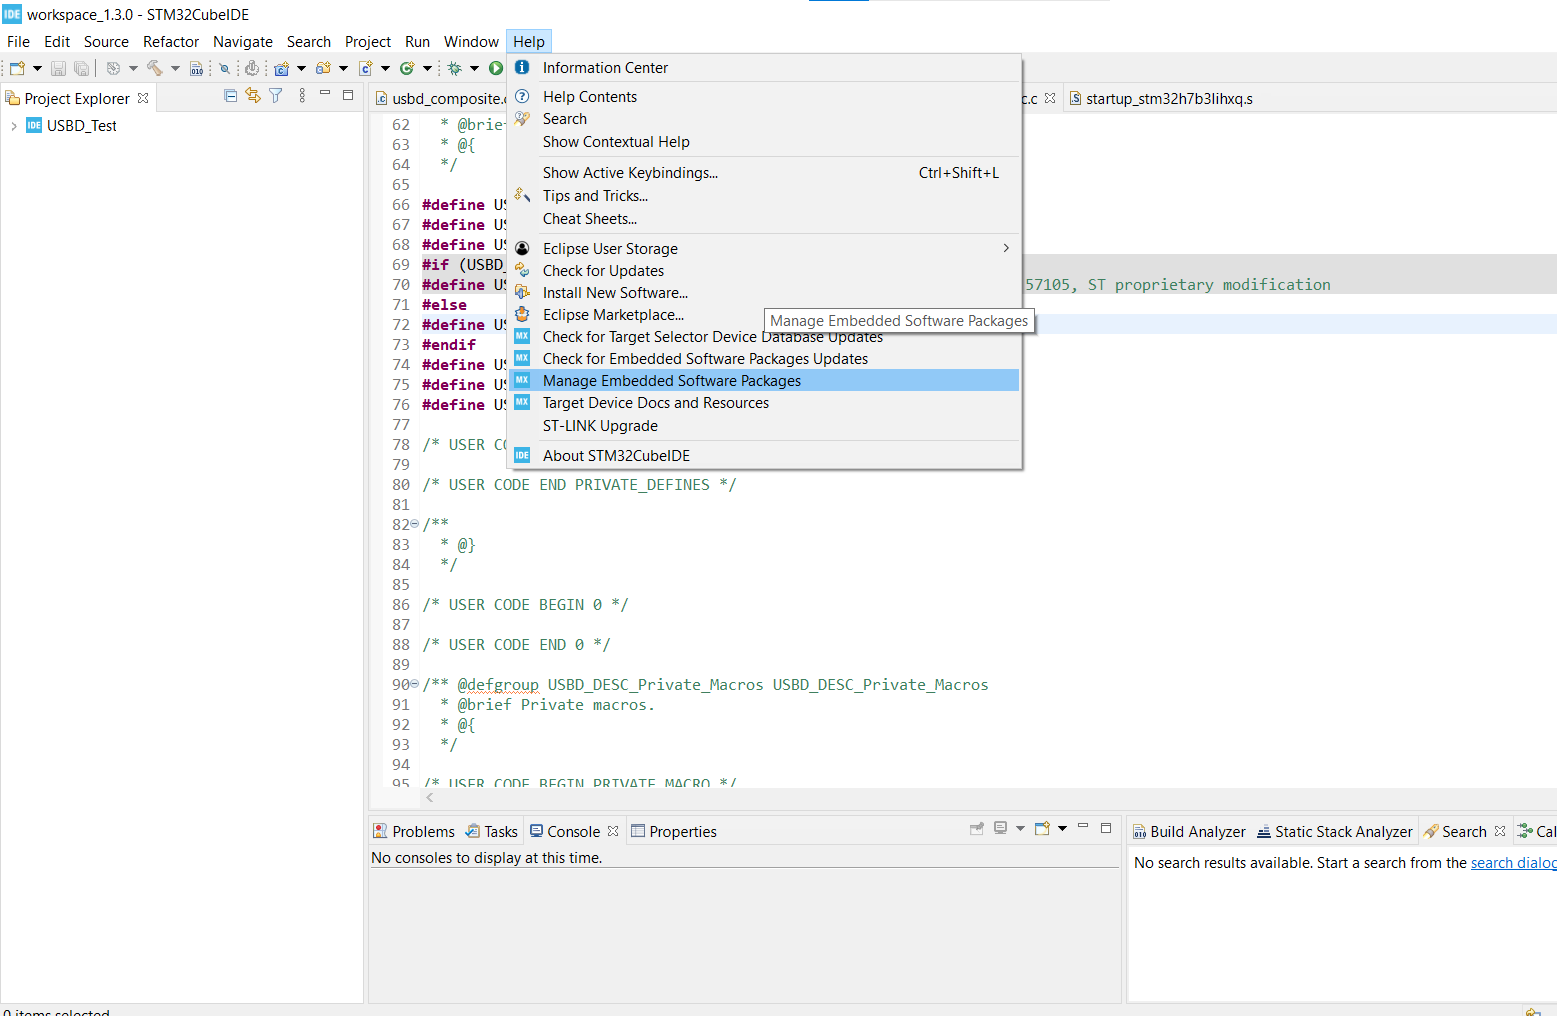The image size is (1557, 1016).
Task: Click Display Selected Console icon
Action: tap(1000, 829)
